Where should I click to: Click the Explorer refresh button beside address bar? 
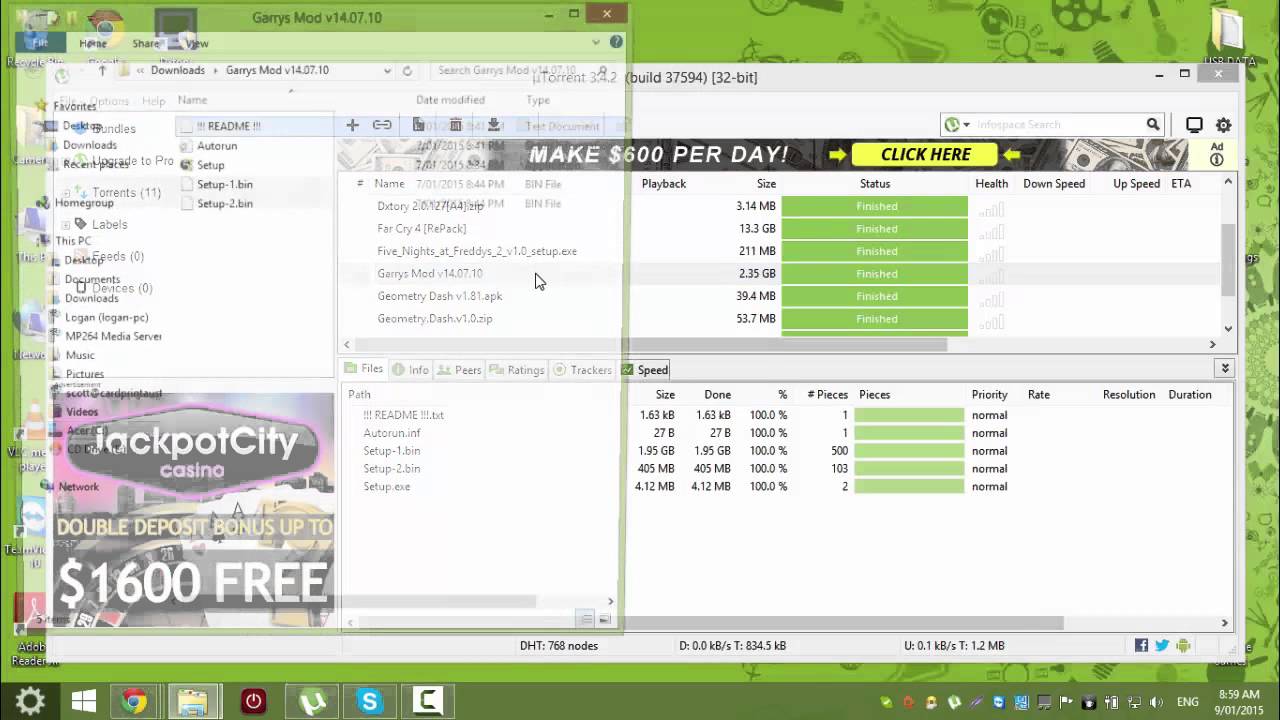point(407,71)
